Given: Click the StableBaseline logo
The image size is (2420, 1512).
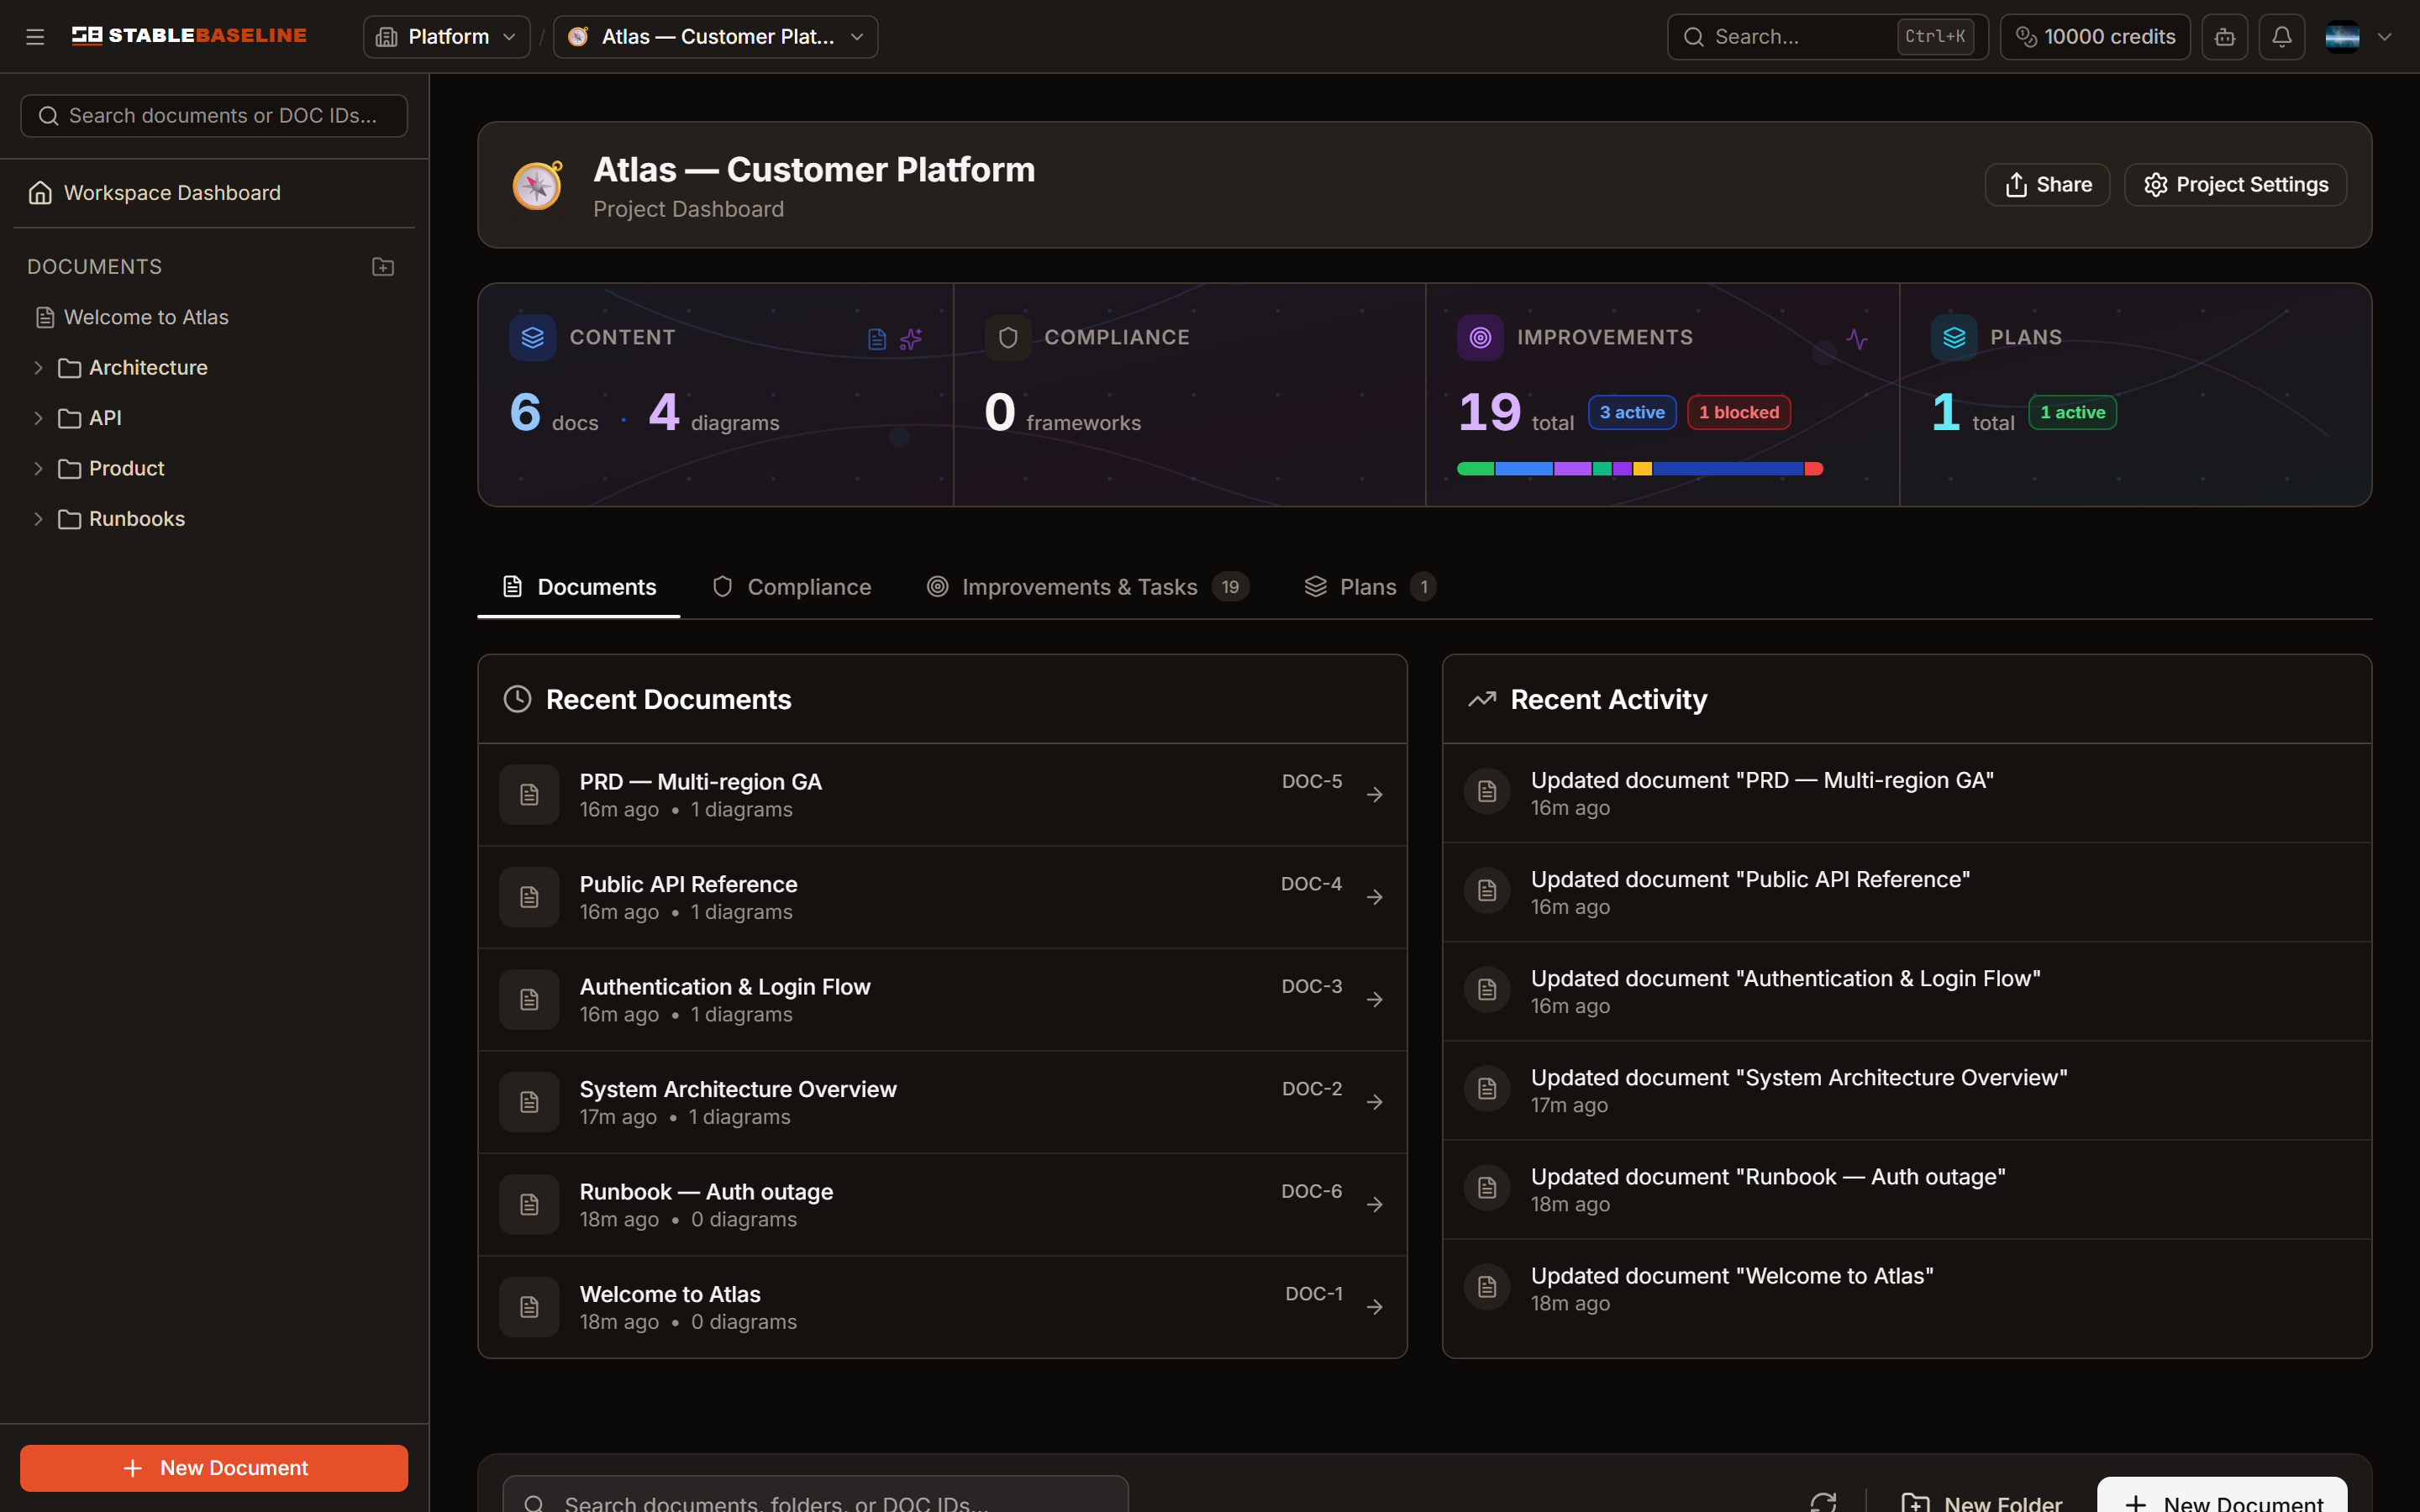Looking at the screenshot, I should [x=189, y=36].
